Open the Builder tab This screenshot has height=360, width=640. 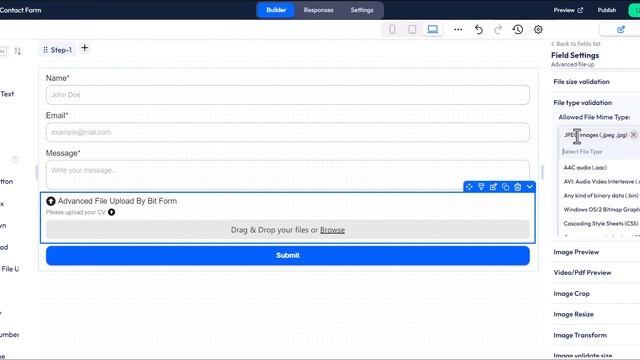click(x=276, y=10)
